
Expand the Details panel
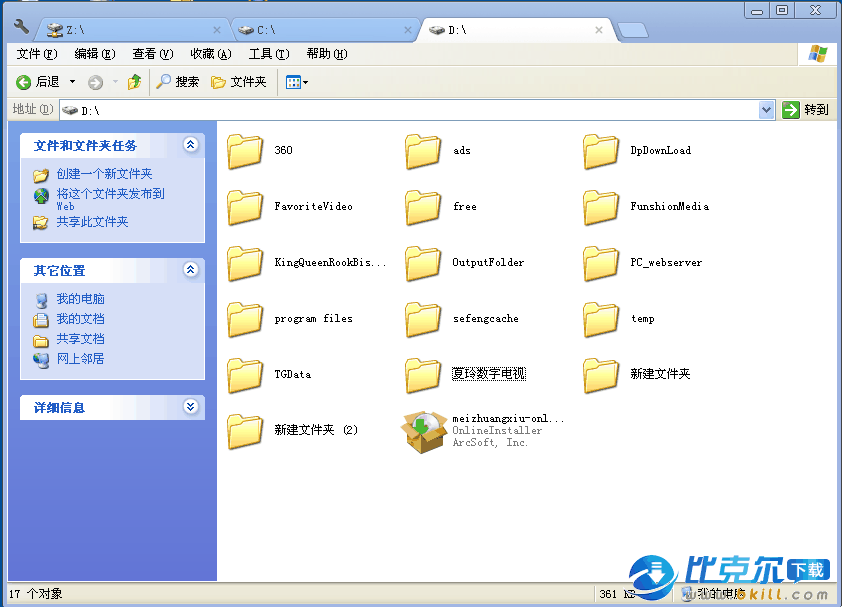pos(190,407)
